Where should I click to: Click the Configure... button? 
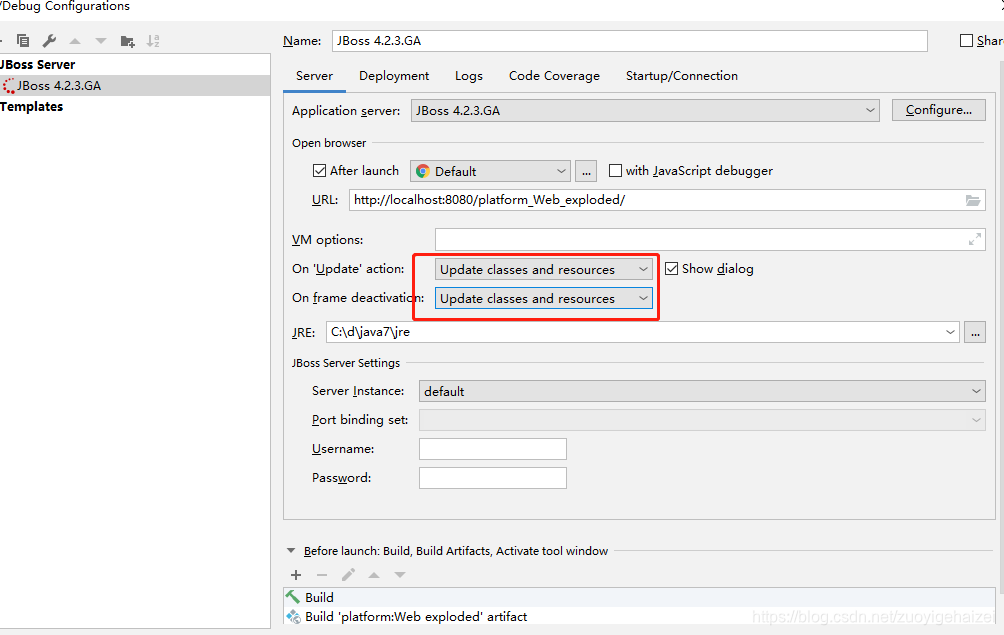pos(939,110)
